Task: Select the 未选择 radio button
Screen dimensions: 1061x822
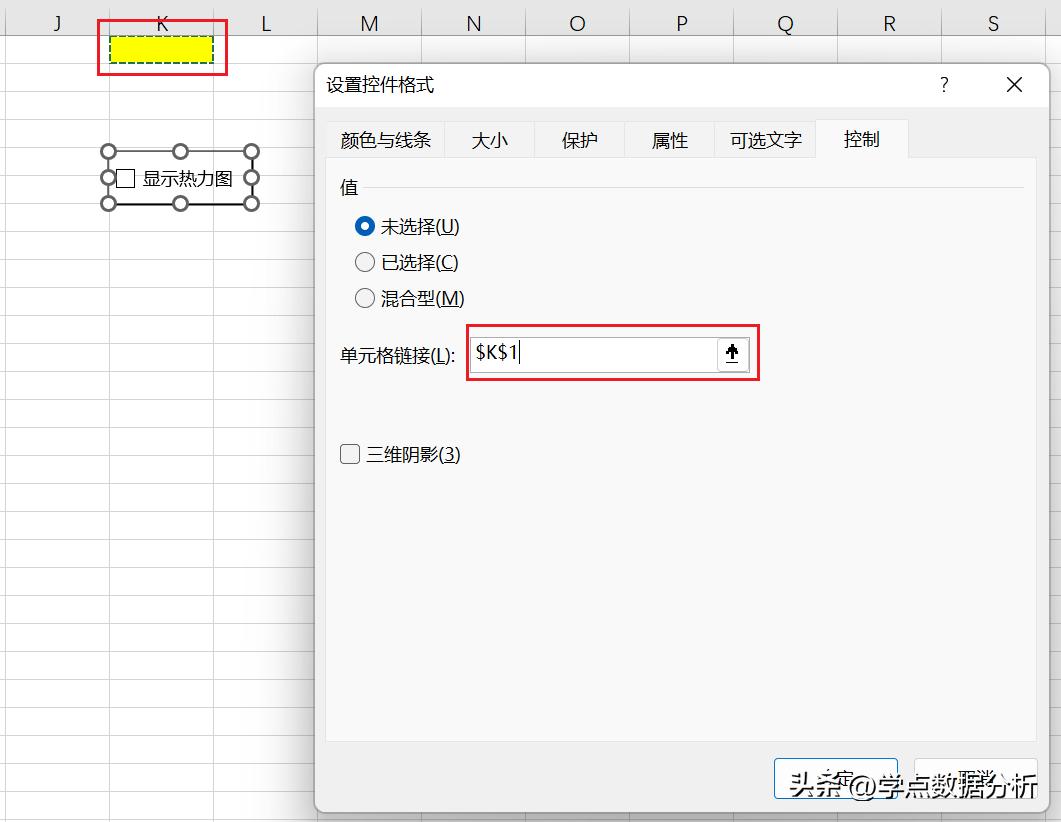Action: coord(365,226)
